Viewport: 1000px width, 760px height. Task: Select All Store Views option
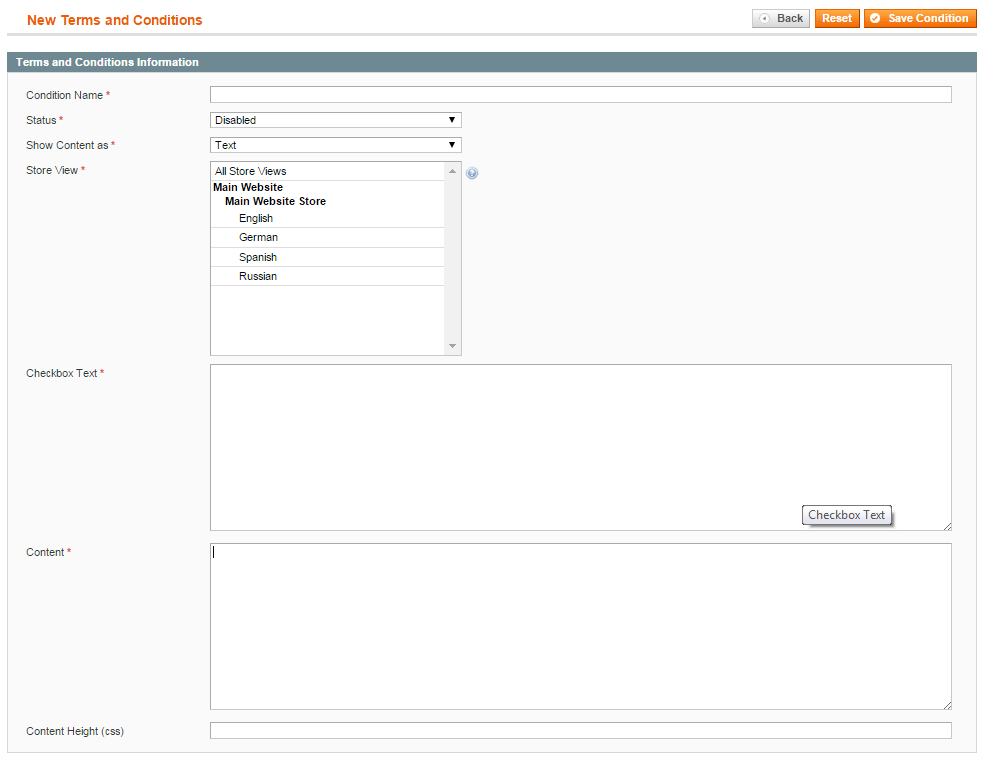[327, 171]
